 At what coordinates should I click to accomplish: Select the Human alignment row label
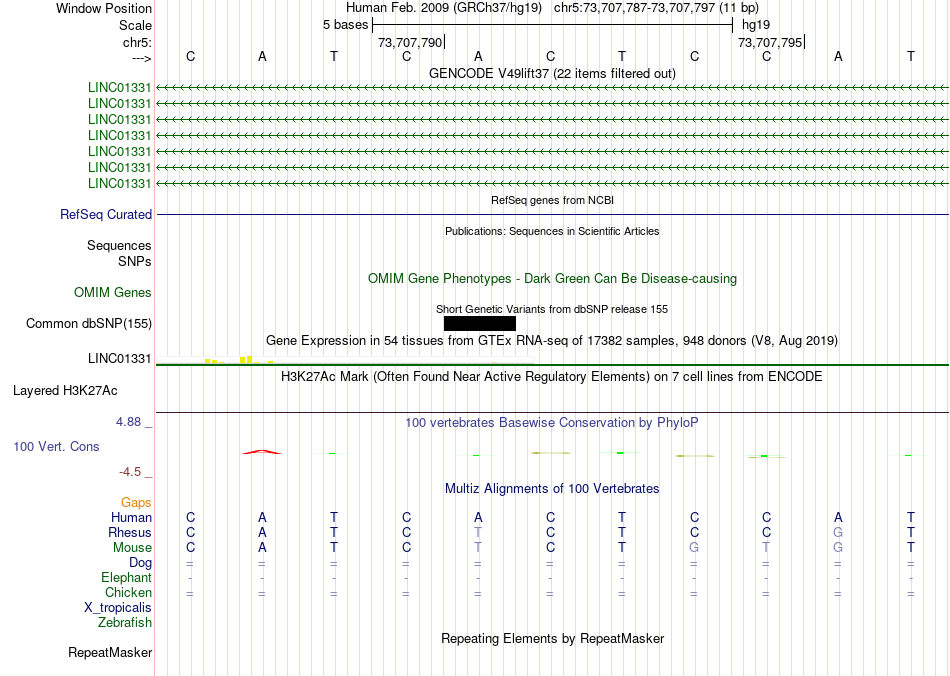pyautogui.click(x=131, y=517)
